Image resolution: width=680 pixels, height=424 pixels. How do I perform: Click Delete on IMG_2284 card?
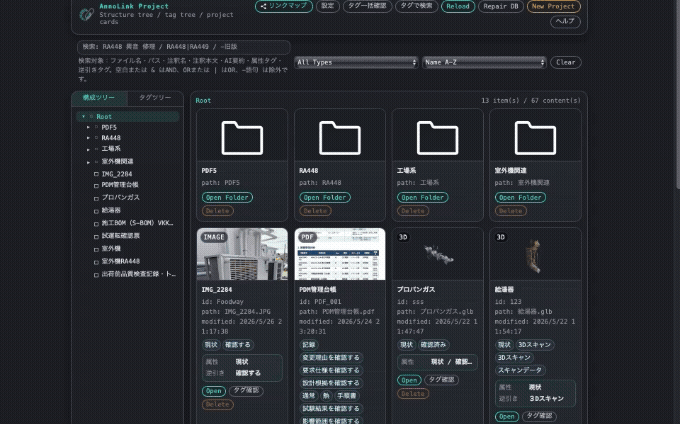point(217,404)
